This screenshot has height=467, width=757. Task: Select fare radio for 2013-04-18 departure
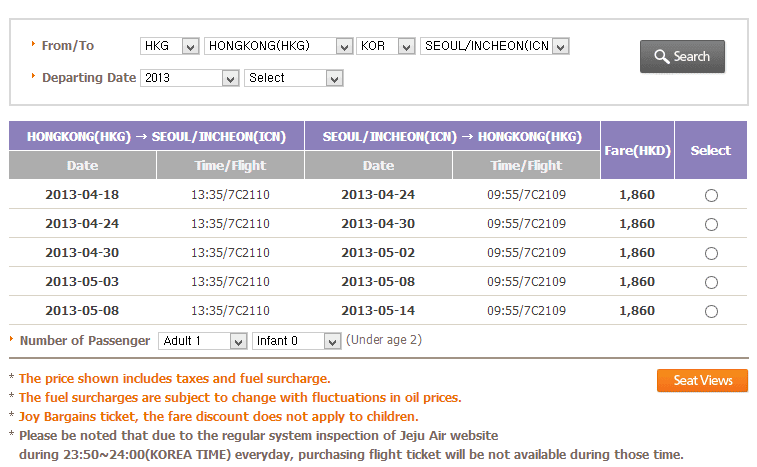click(x=711, y=195)
